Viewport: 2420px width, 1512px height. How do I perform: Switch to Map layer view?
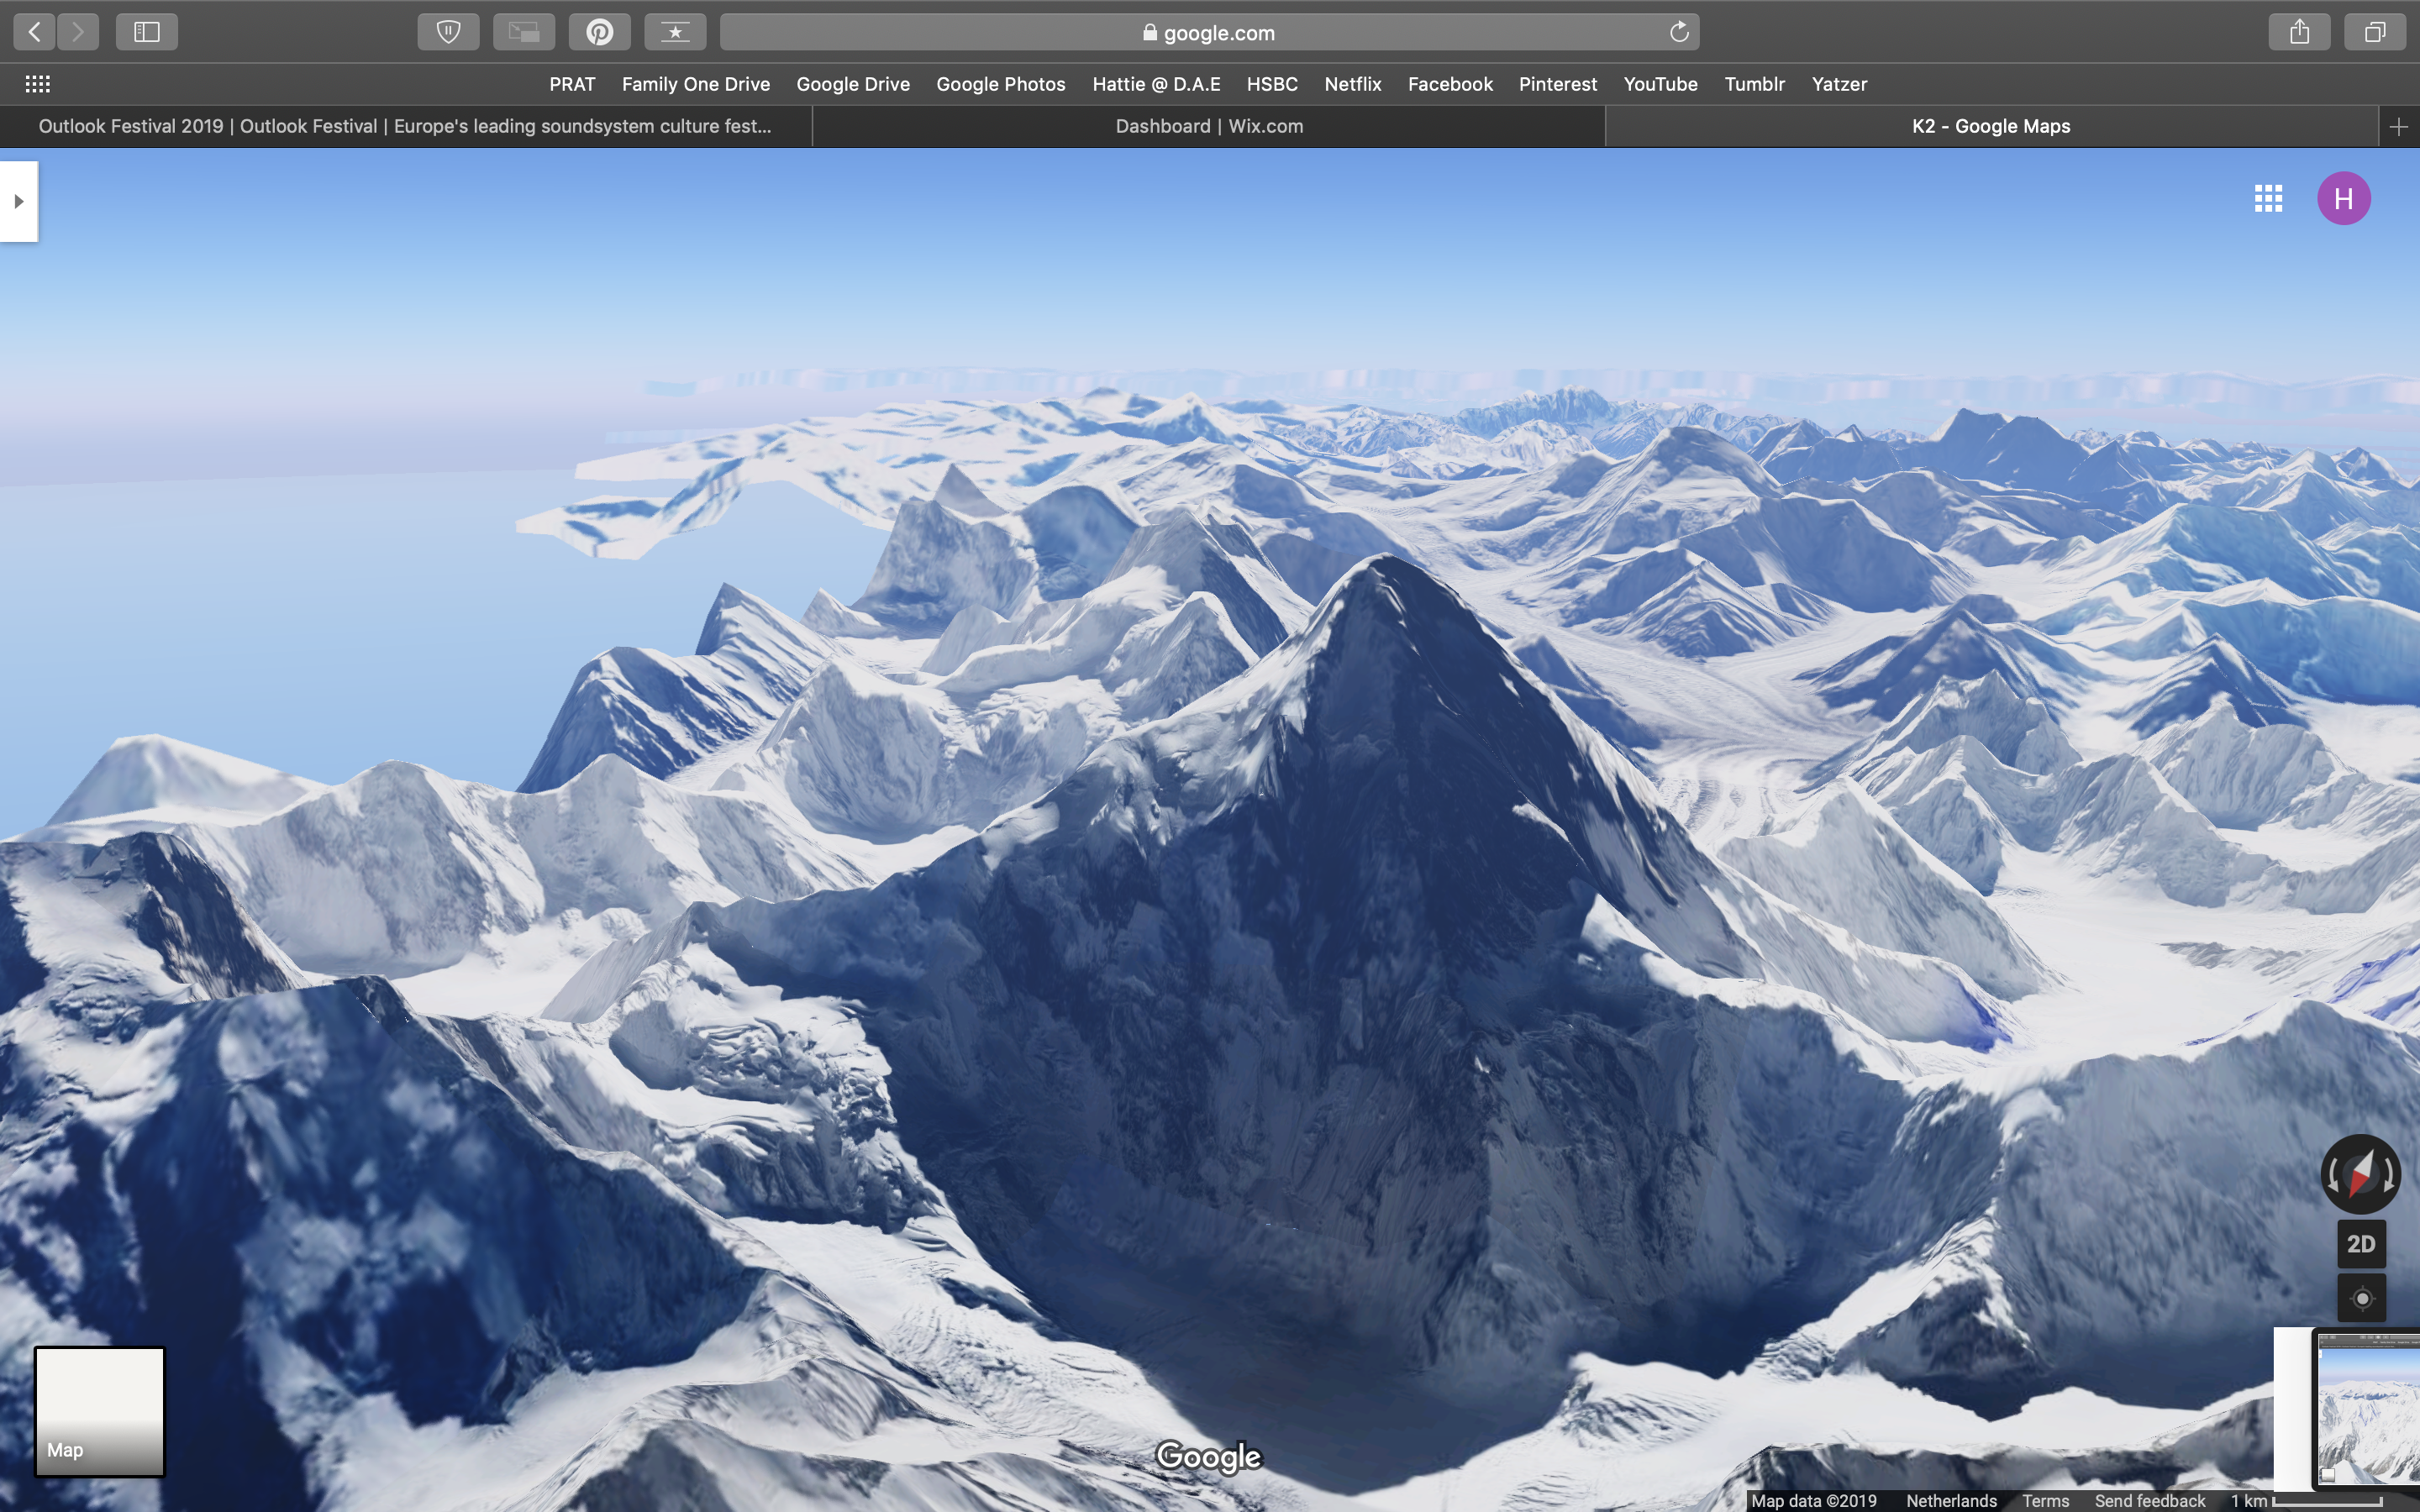99,1411
